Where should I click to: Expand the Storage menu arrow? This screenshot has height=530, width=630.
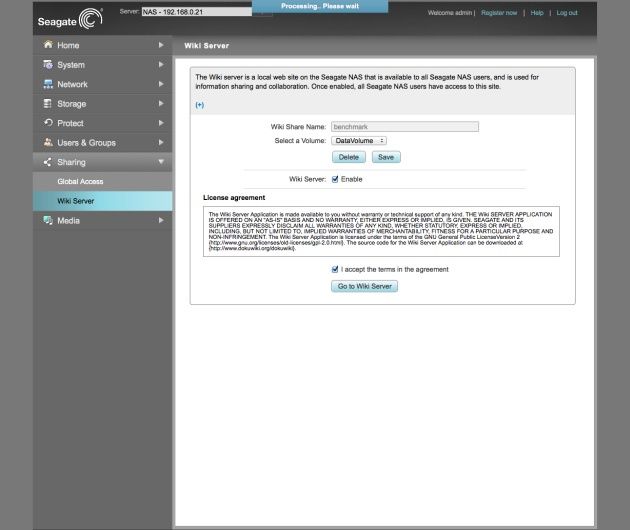(161, 103)
